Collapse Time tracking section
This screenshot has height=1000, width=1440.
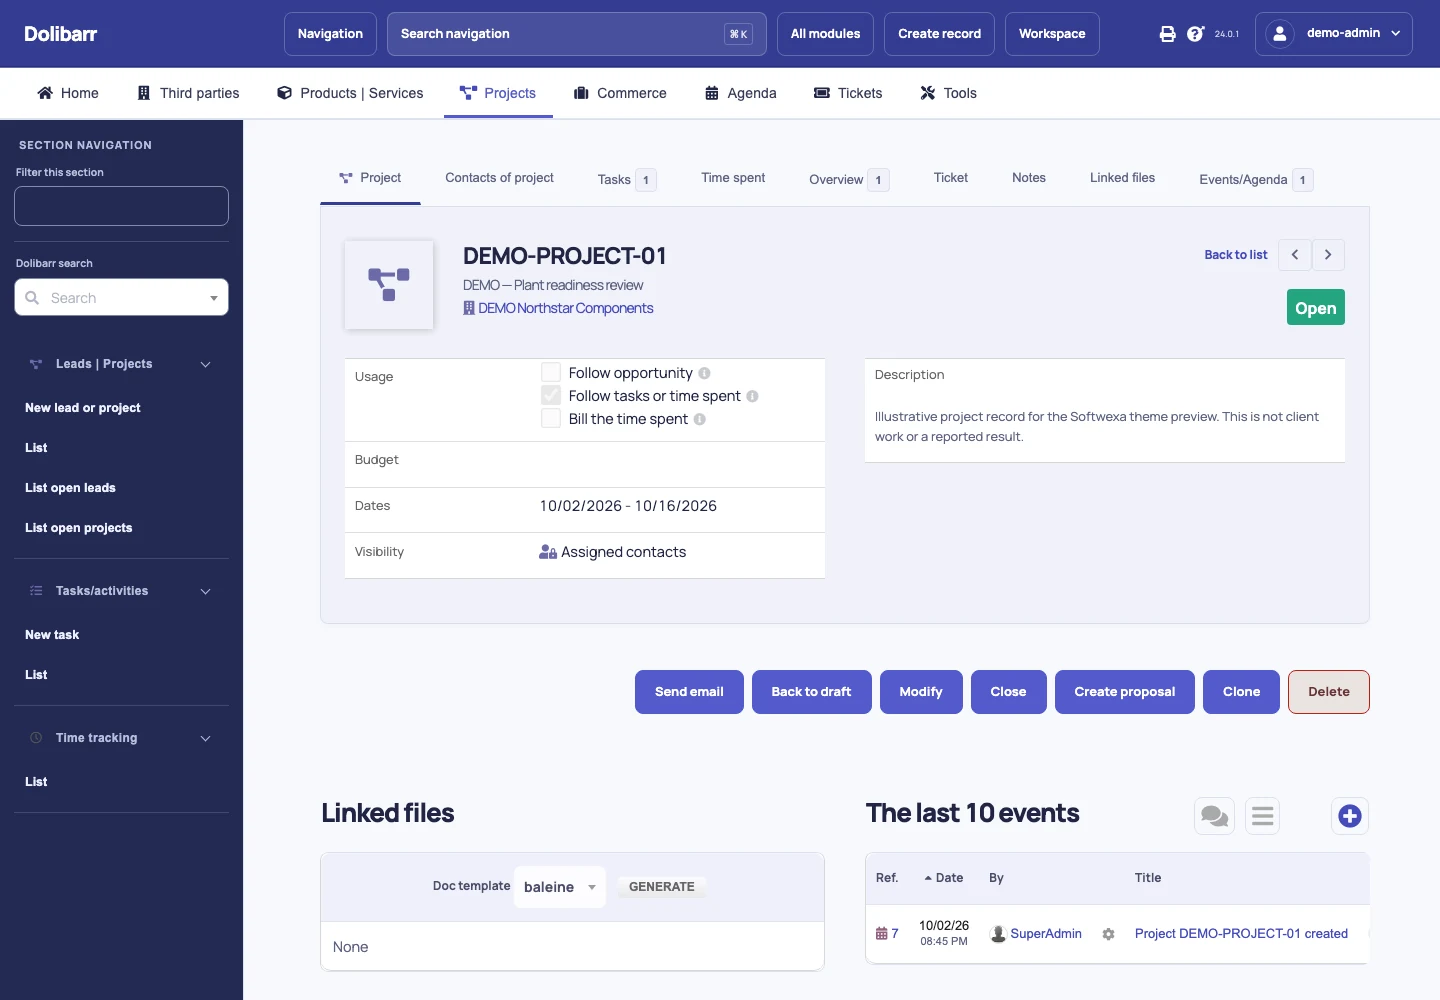tap(205, 738)
